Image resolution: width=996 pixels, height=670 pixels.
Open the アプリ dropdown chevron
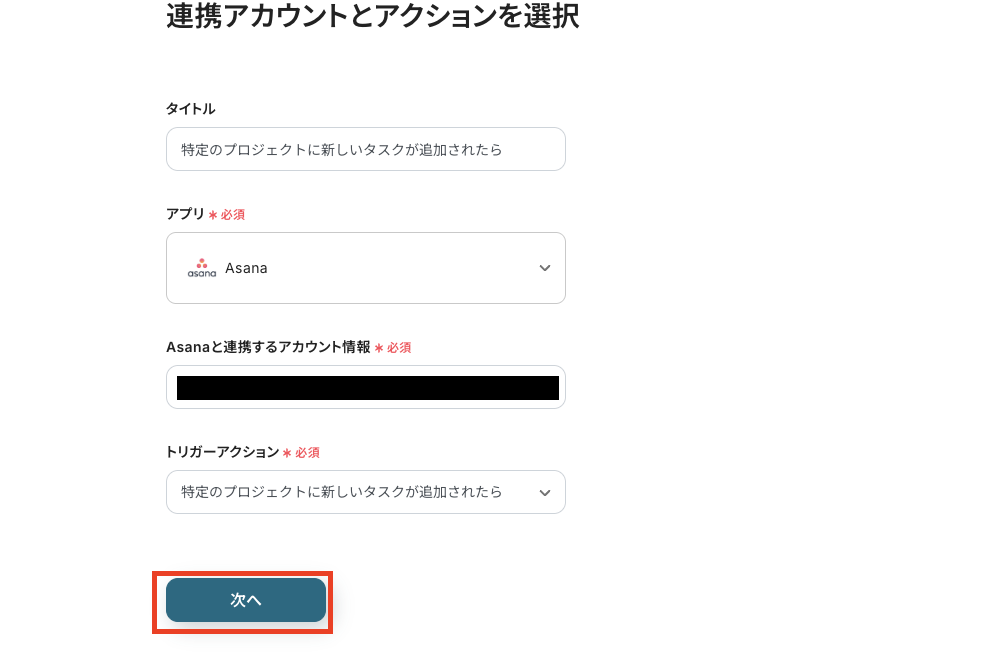coord(544,268)
